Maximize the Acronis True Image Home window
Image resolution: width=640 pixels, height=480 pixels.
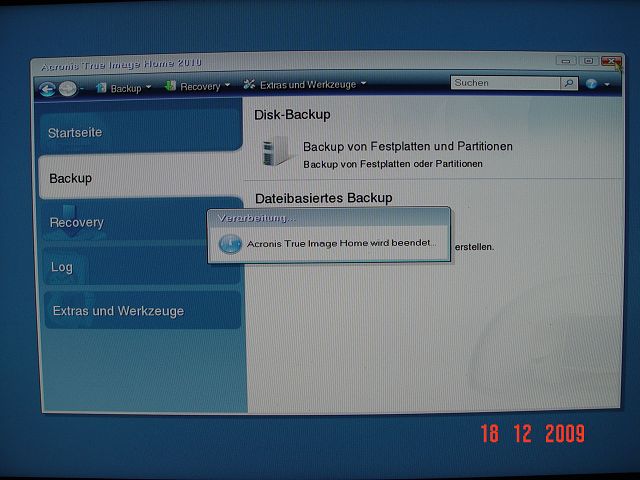click(x=588, y=61)
